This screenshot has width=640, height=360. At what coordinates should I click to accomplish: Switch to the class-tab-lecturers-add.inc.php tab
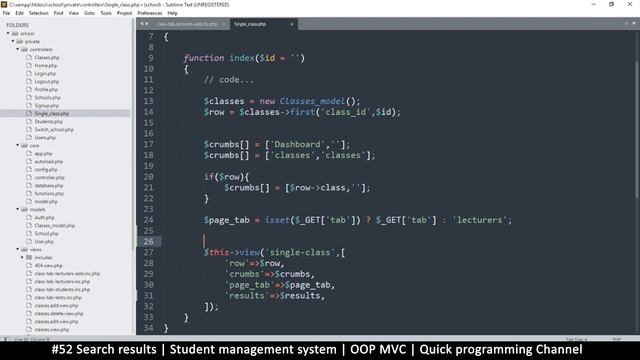(x=187, y=24)
